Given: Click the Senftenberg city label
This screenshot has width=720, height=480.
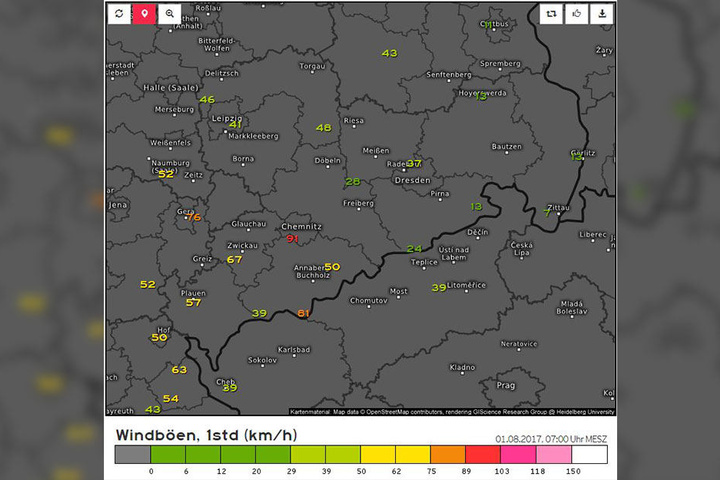Looking at the screenshot, I should (449, 74).
